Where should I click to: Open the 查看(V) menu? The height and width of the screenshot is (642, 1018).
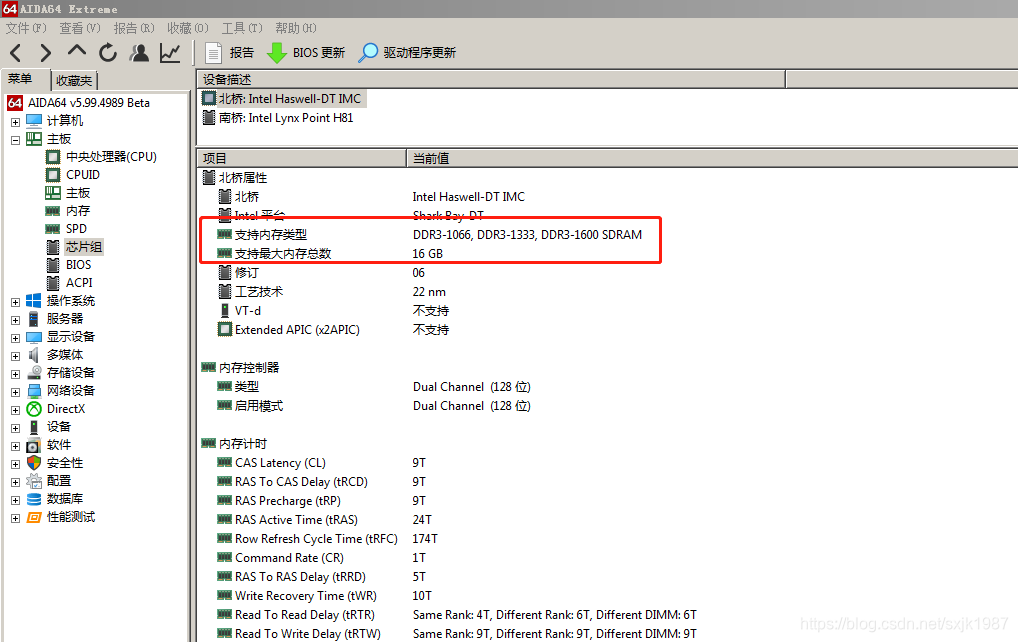click(x=80, y=28)
